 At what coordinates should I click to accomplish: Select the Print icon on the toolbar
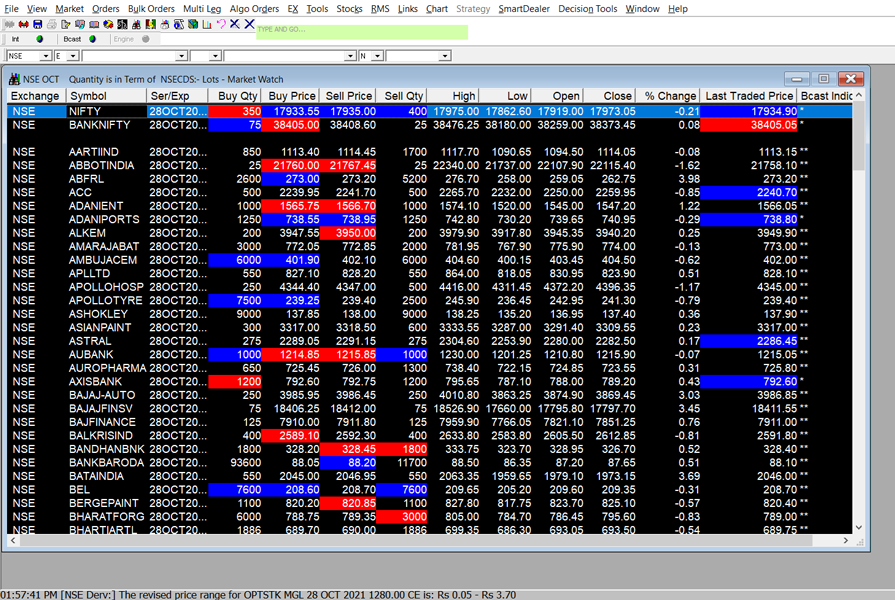click(x=51, y=28)
